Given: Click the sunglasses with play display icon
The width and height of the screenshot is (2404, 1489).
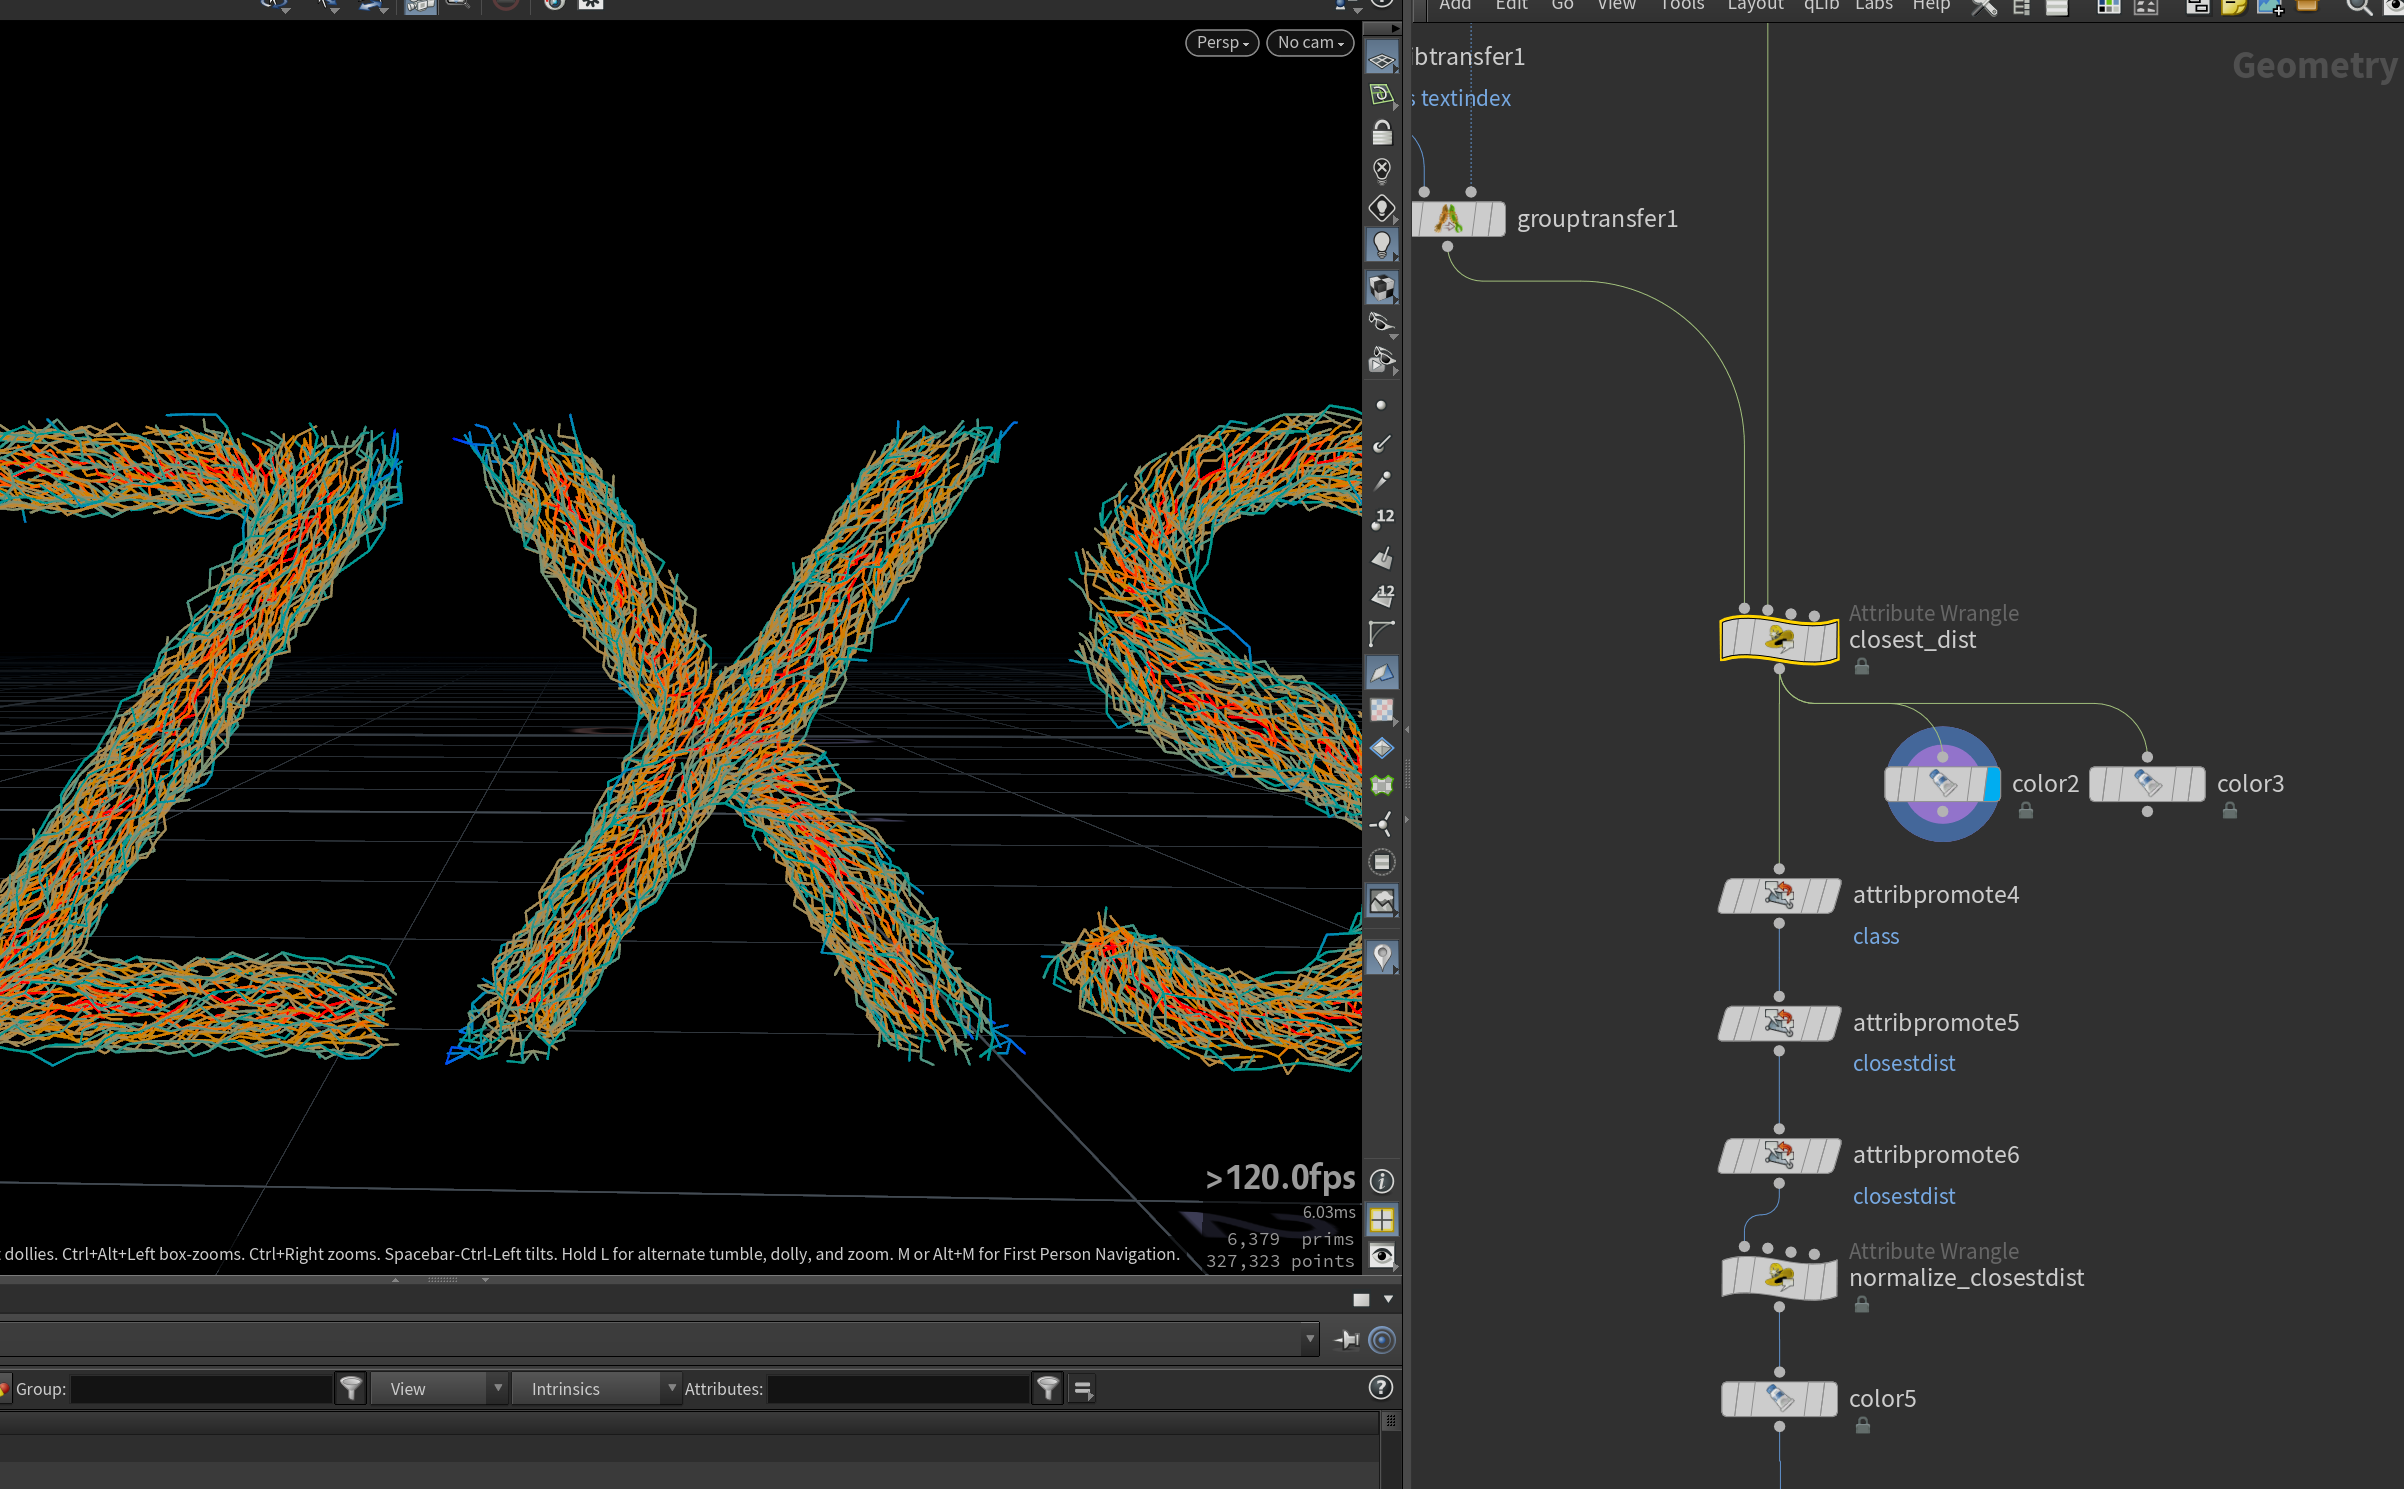Looking at the screenshot, I should (x=1382, y=360).
